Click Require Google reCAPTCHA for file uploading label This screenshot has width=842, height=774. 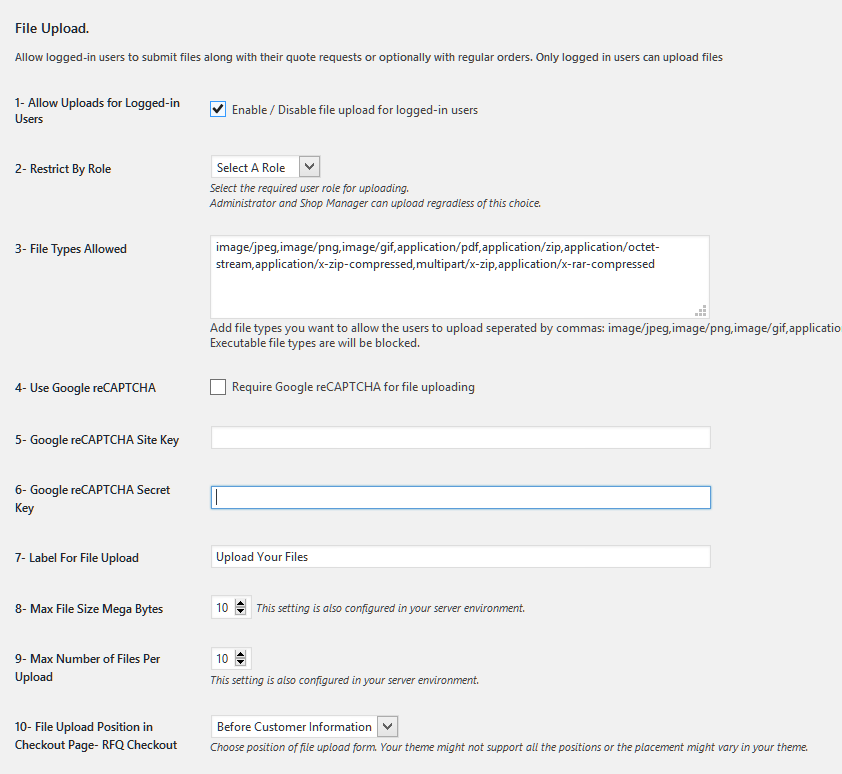[x=353, y=387]
